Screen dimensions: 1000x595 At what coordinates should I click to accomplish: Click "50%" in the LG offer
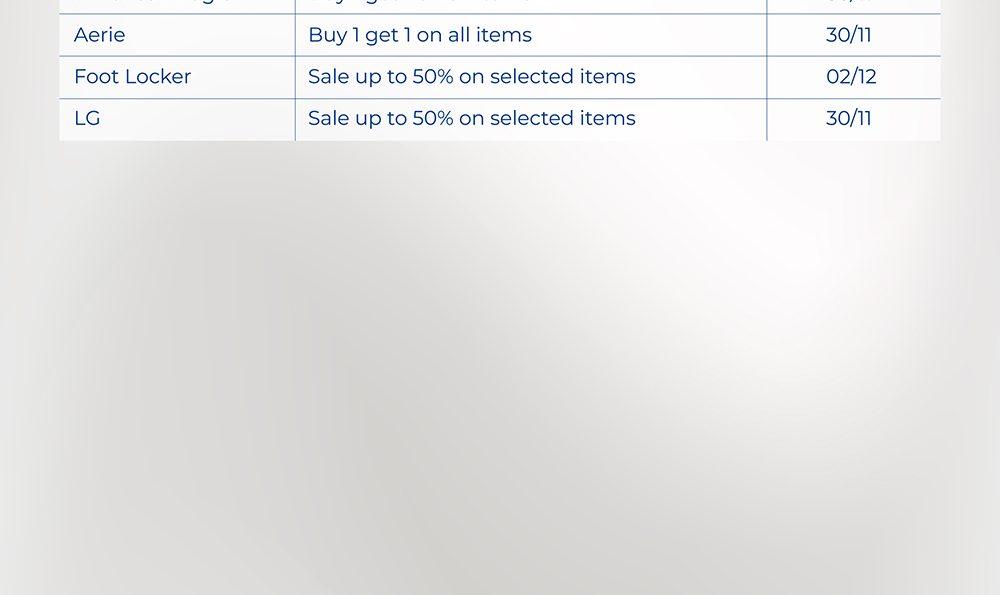[x=433, y=118]
